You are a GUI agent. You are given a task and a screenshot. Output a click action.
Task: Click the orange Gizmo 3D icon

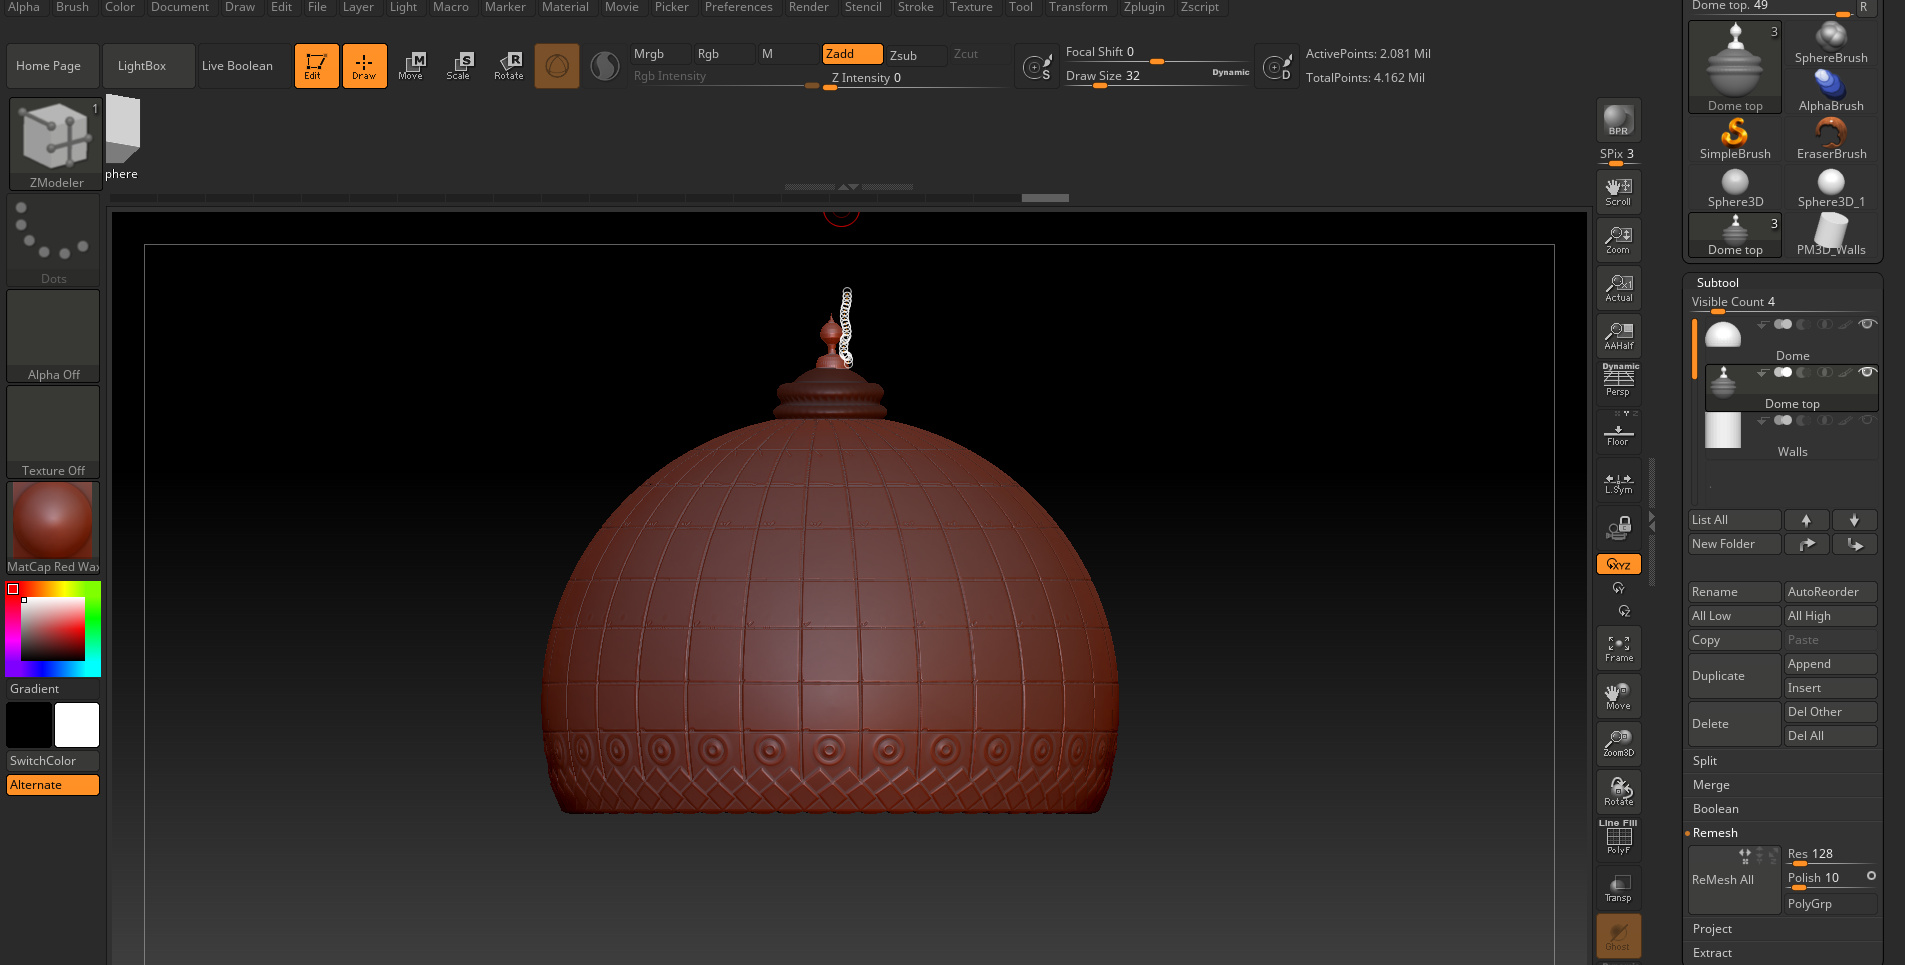[x=557, y=66]
